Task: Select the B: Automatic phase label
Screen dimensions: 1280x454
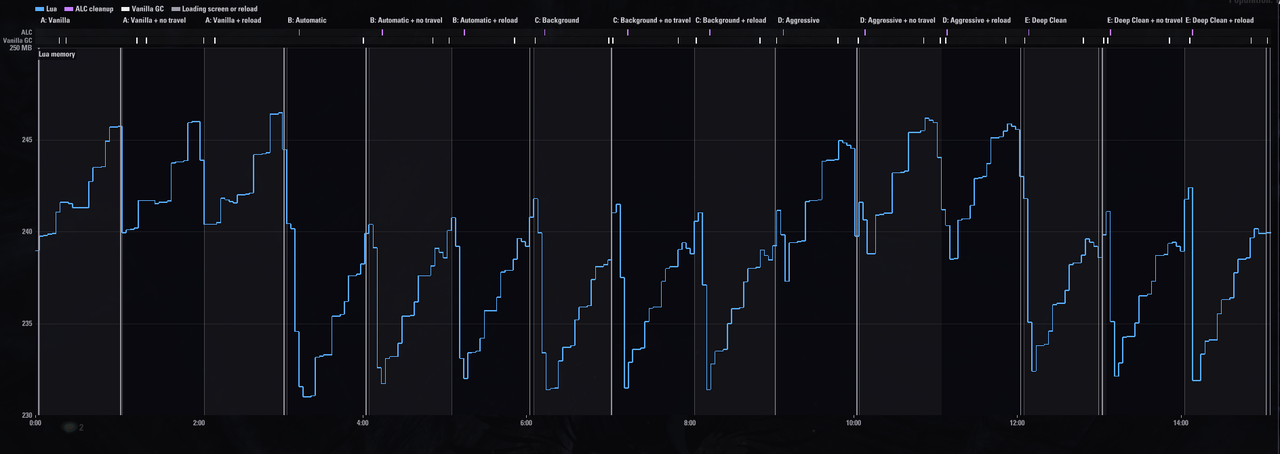Action: (x=307, y=20)
